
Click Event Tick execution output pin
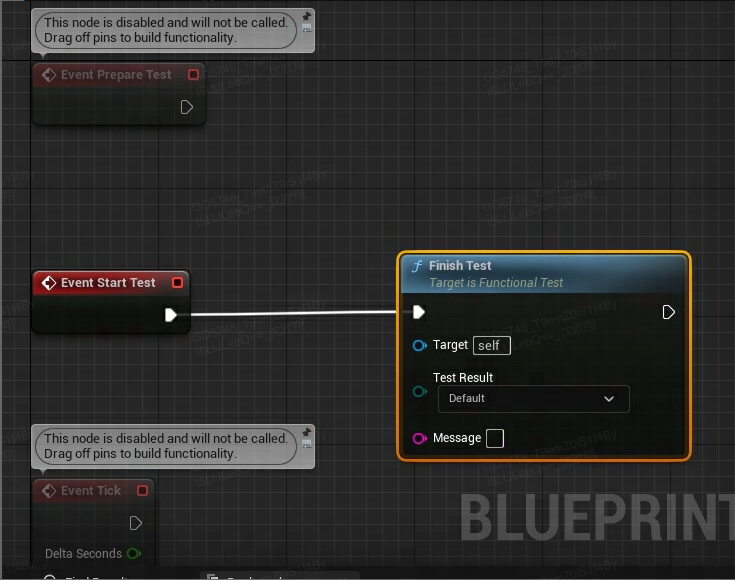(x=135, y=523)
